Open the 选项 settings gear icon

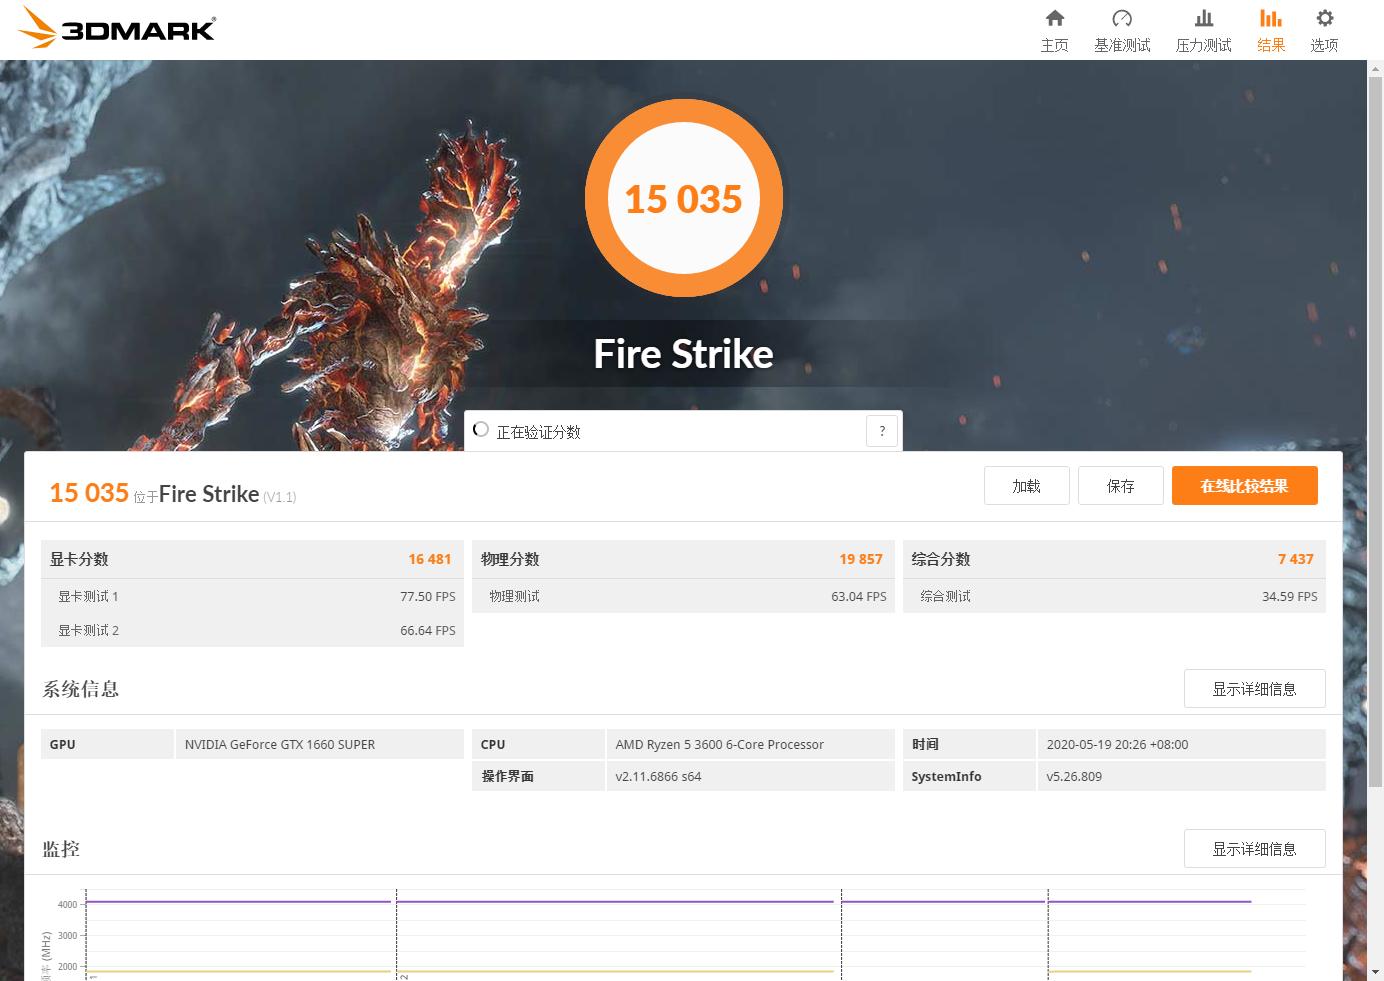coord(1324,17)
